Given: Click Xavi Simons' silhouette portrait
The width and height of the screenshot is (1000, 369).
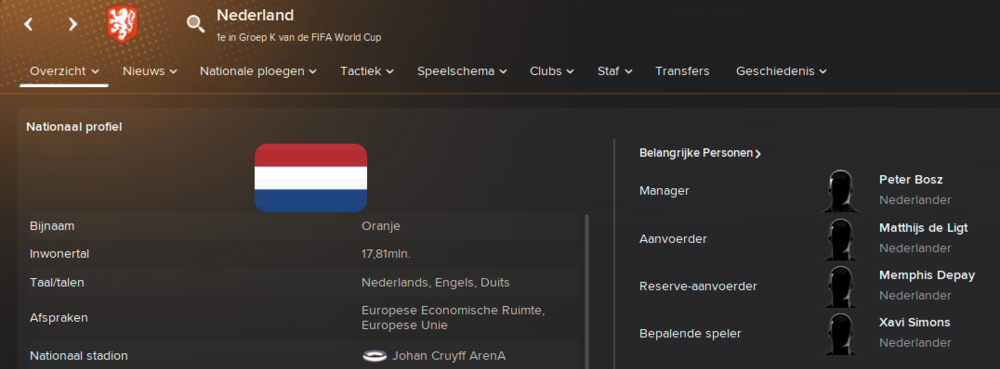Looking at the screenshot, I should [x=840, y=333].
